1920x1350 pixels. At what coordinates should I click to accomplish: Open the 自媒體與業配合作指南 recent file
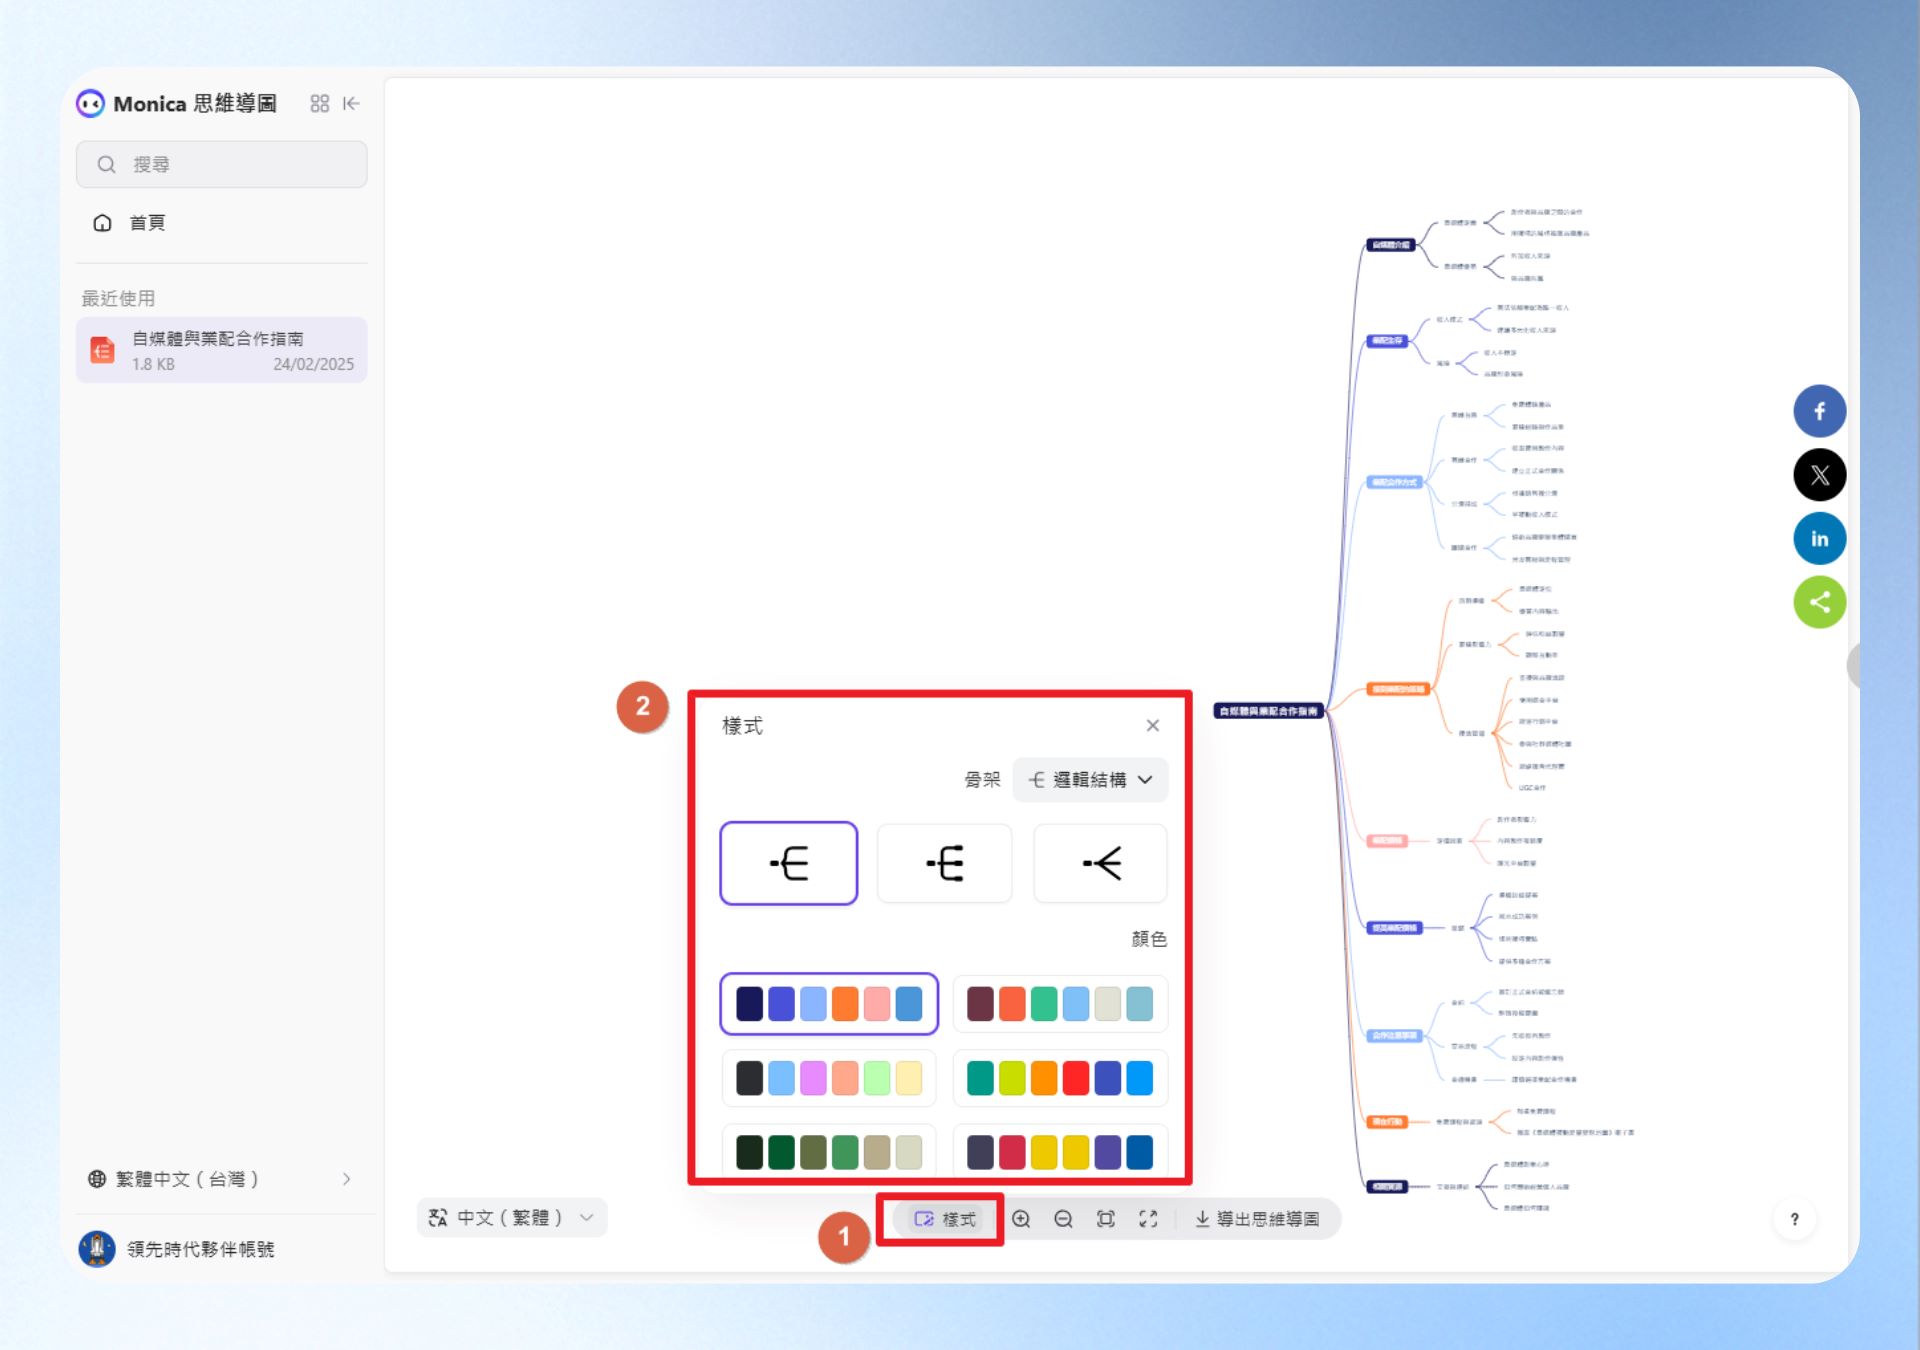coord(221,350)
